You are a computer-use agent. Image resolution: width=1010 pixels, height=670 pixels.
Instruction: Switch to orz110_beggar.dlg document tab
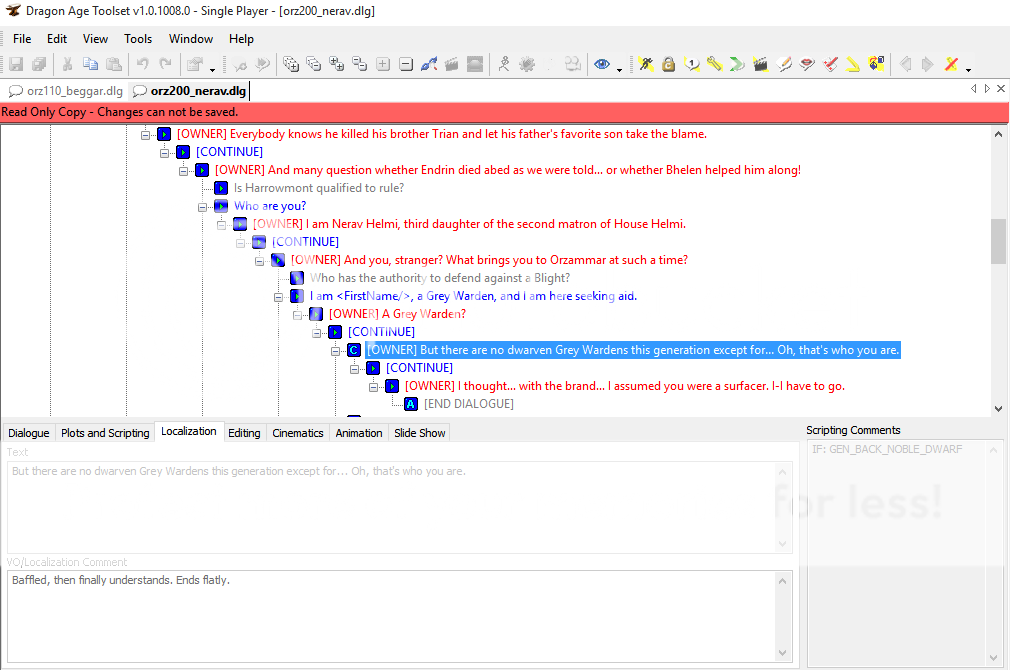pyautogui.click(x=66, y=90)
